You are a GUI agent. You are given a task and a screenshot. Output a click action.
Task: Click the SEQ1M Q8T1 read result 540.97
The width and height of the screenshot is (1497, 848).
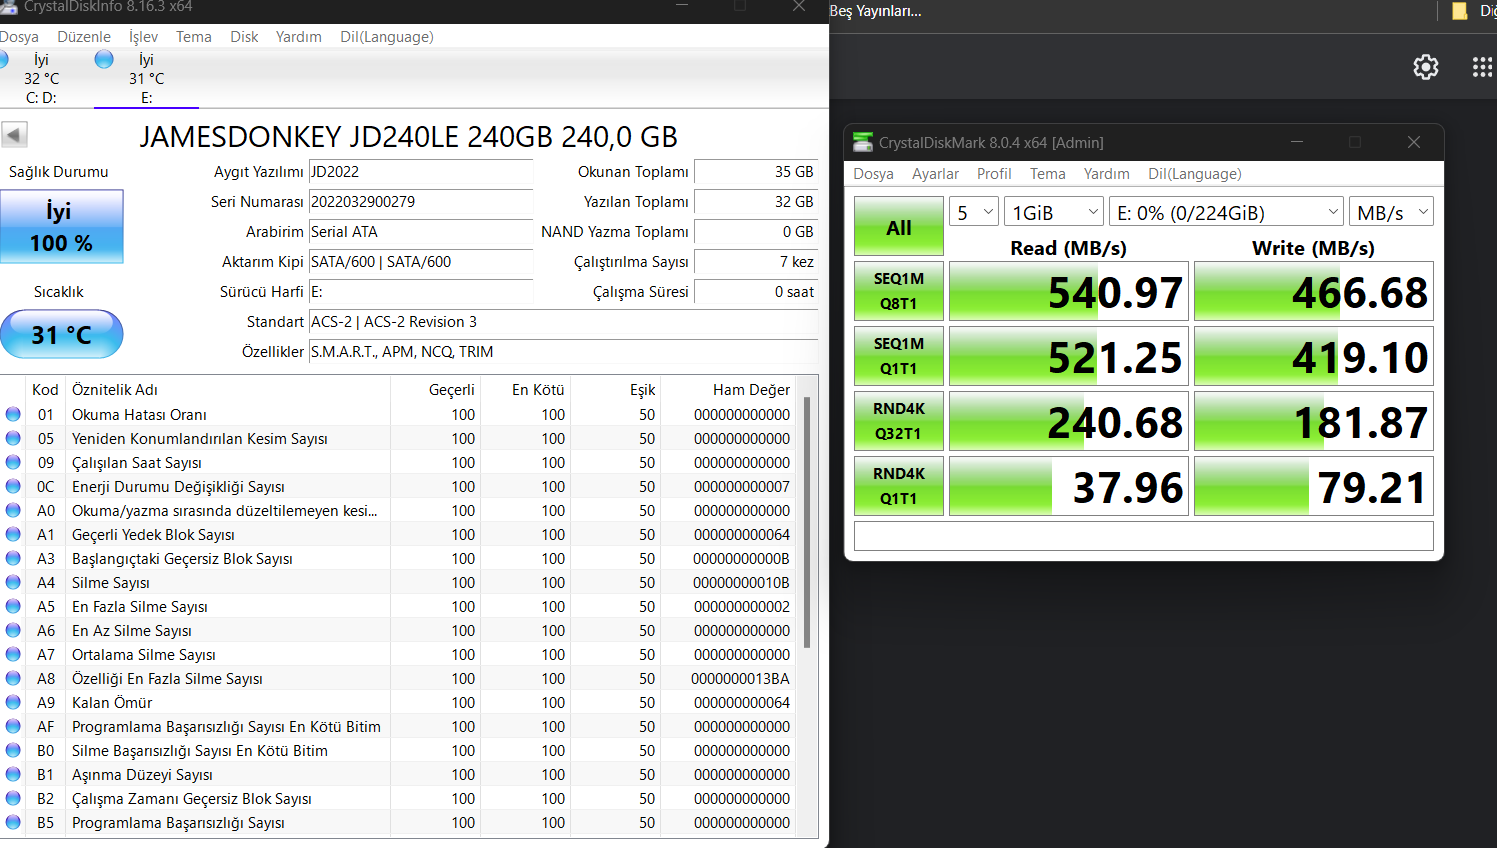pyautogui.click(x=1069, y=291)
